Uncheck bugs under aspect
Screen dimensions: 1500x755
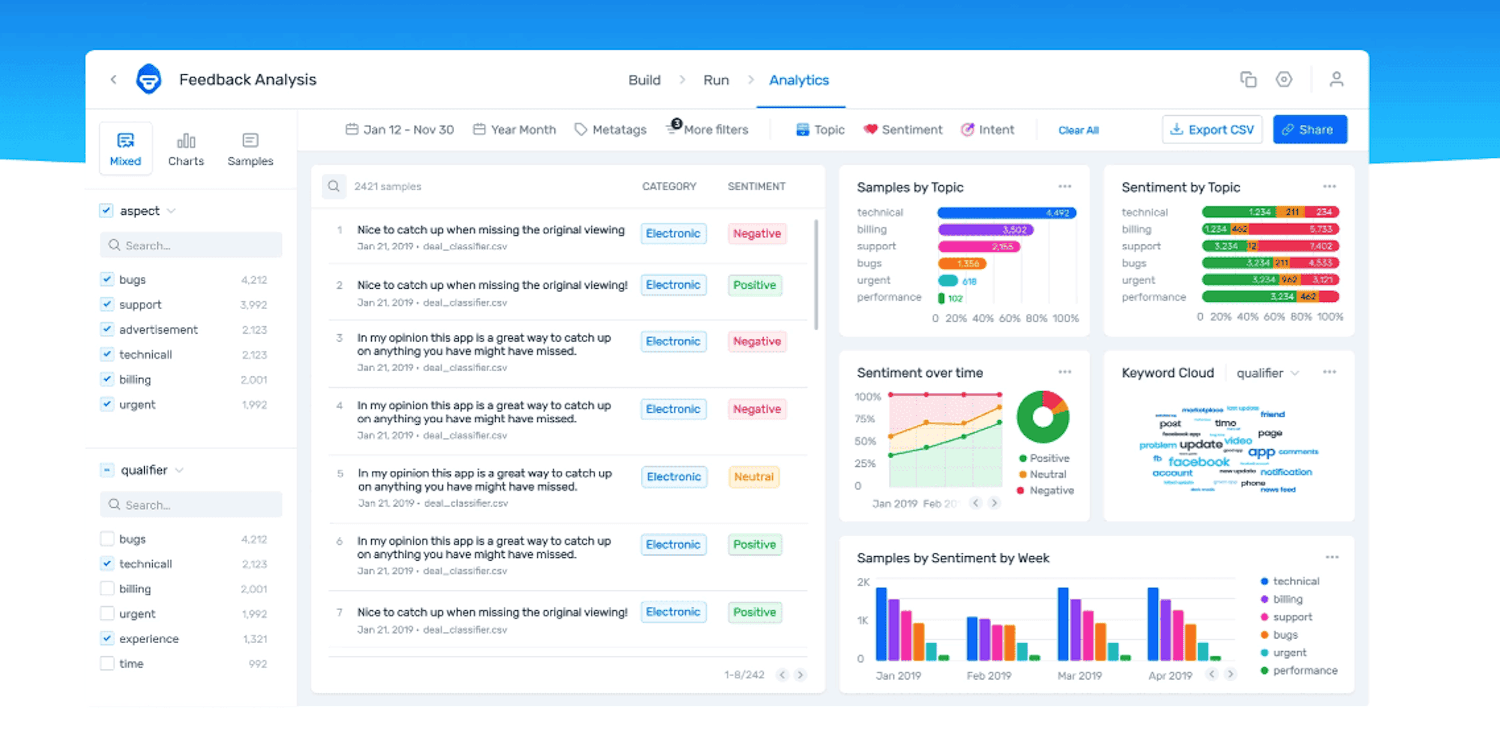pyautogui.click(x=106, y=280)
